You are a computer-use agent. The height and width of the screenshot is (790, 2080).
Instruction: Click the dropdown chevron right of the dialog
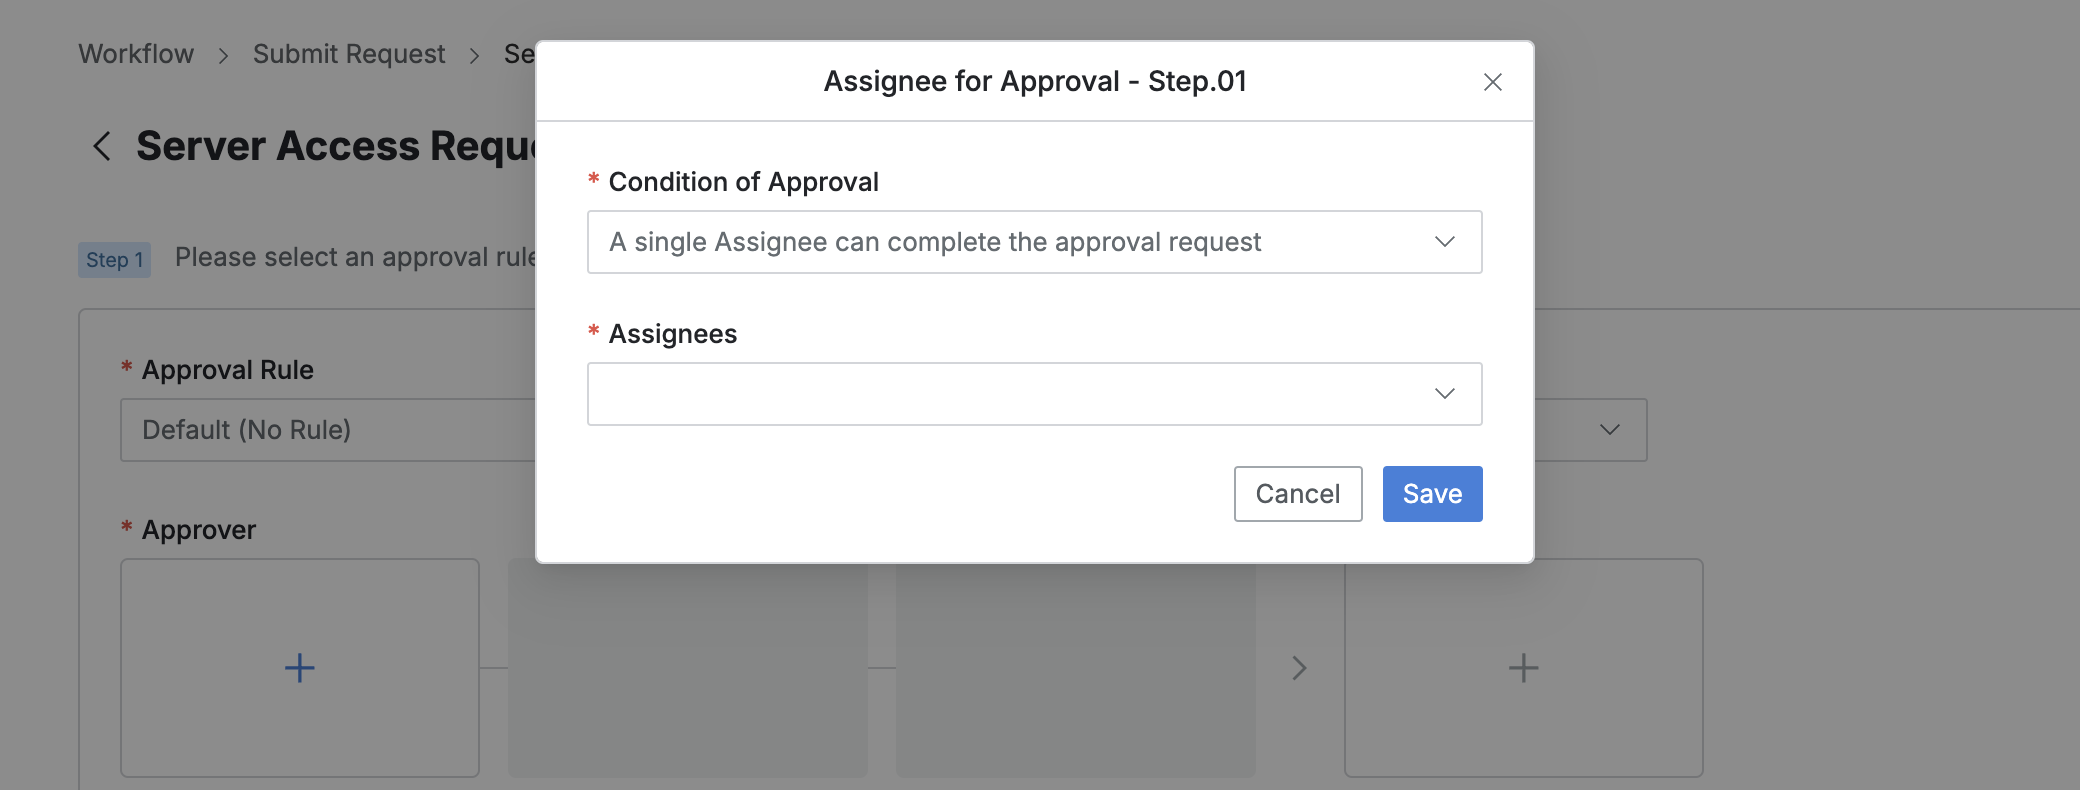(x=1609, y=430)
